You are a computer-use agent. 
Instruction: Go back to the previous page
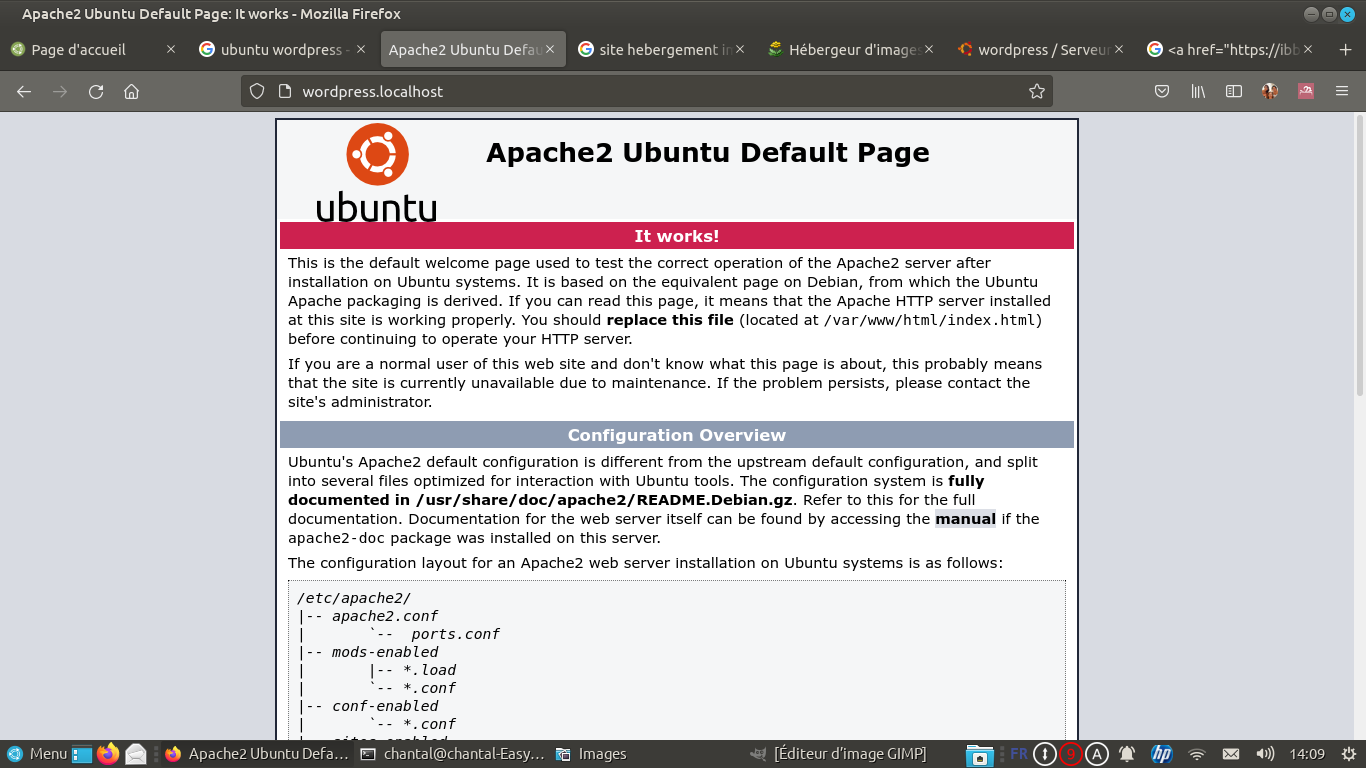pyautogui.click(x=24, y=91)
